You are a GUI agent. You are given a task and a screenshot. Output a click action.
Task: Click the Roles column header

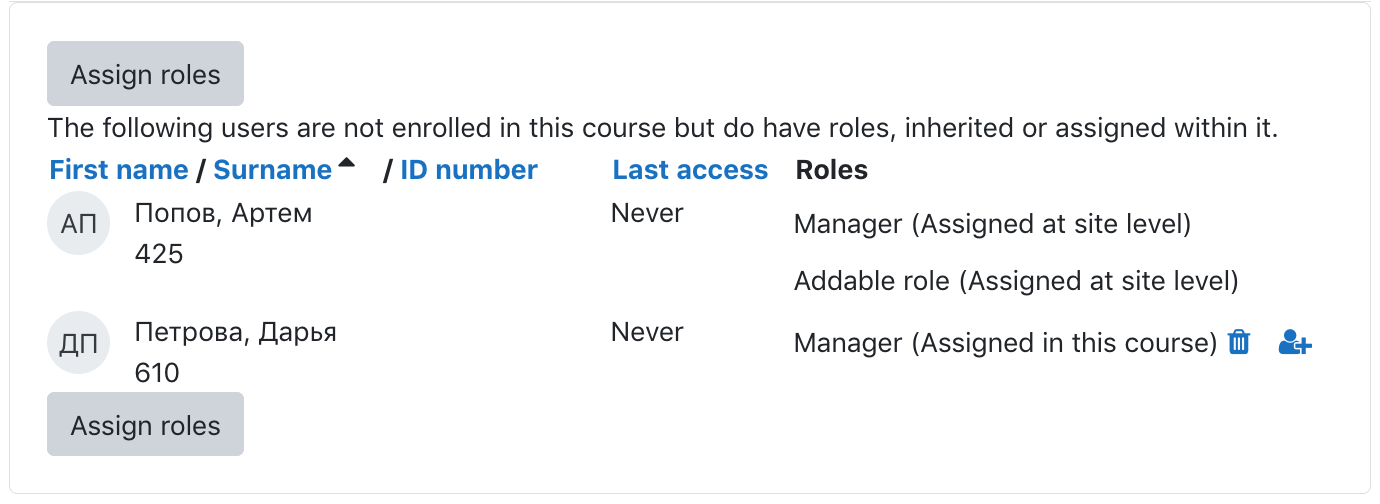point(831,170)
